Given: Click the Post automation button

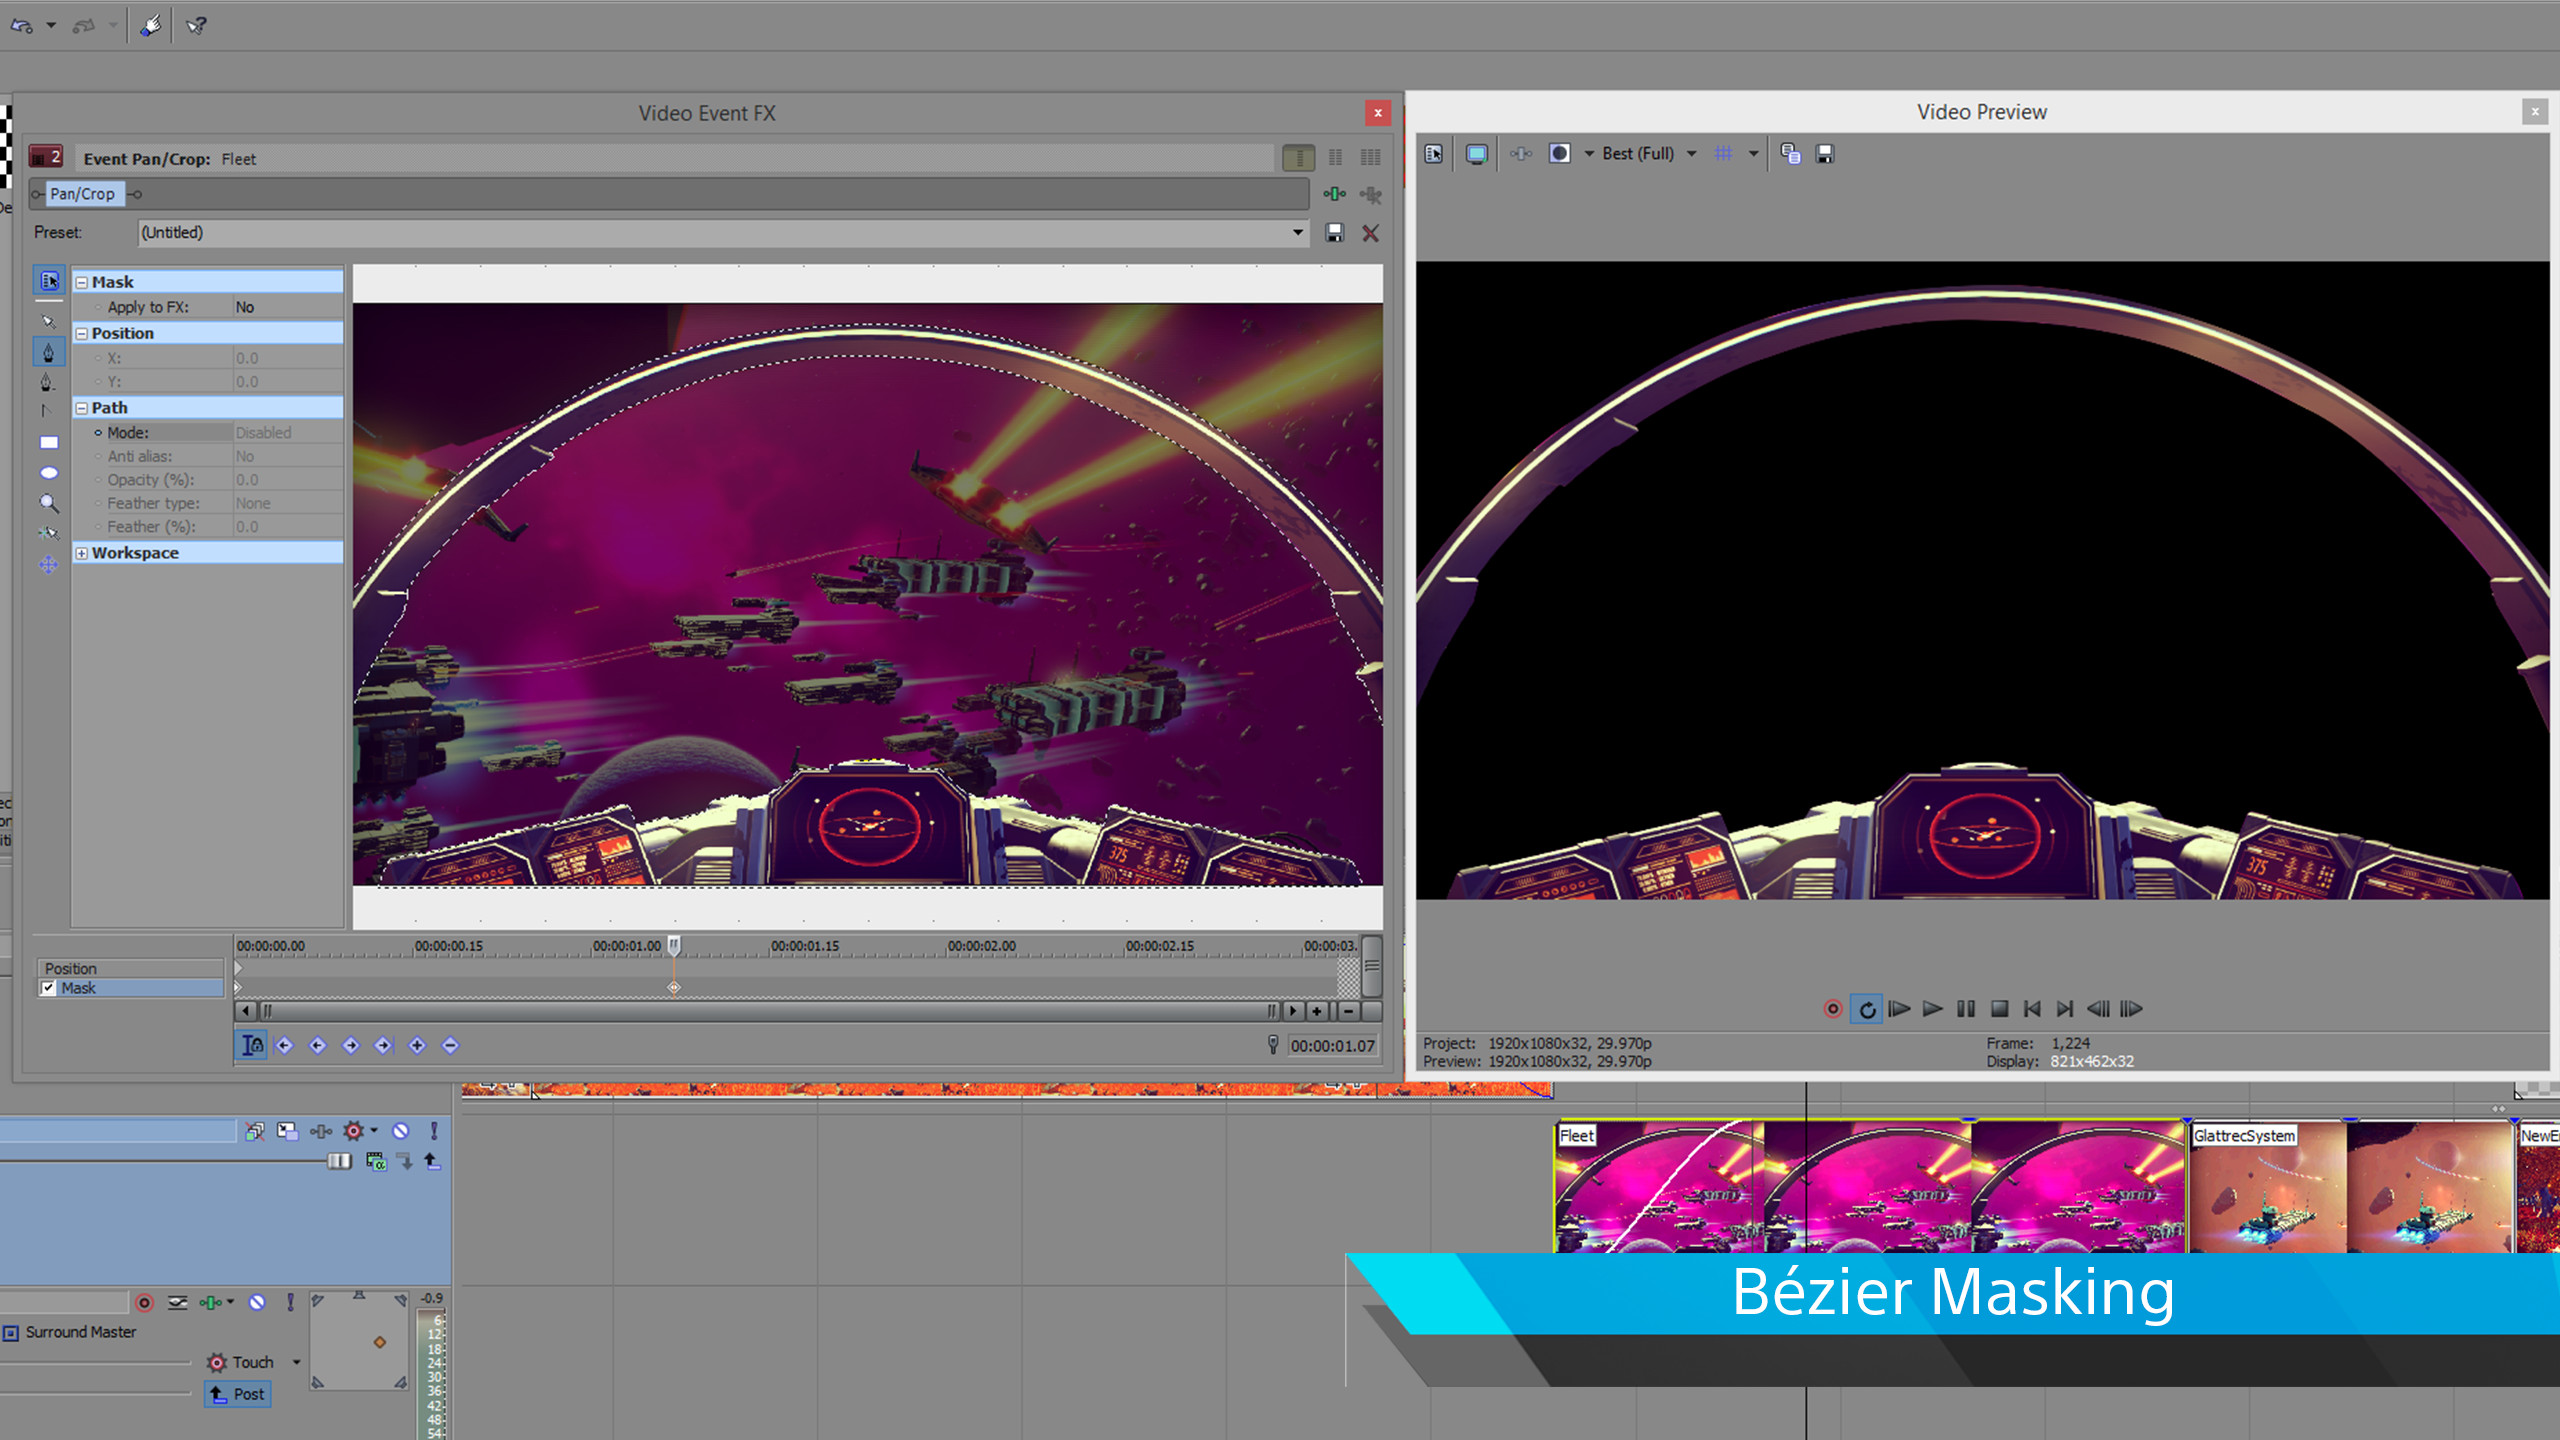Looking at the screenshot, I should coord(237,1393).
